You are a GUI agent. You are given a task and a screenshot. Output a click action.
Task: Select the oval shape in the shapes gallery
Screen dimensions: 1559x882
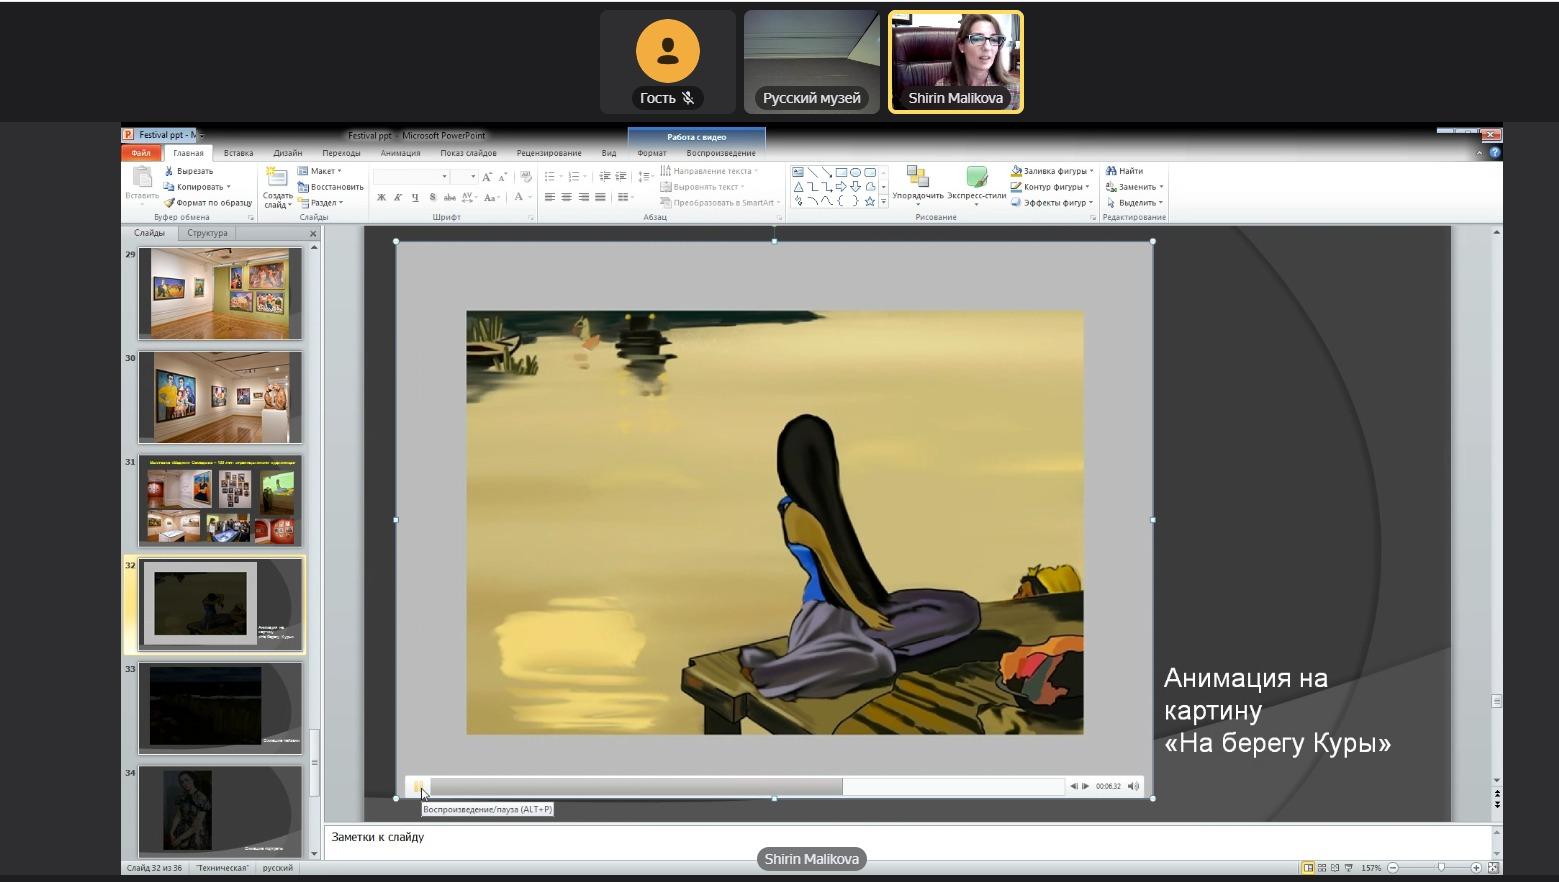pos(856,172)
